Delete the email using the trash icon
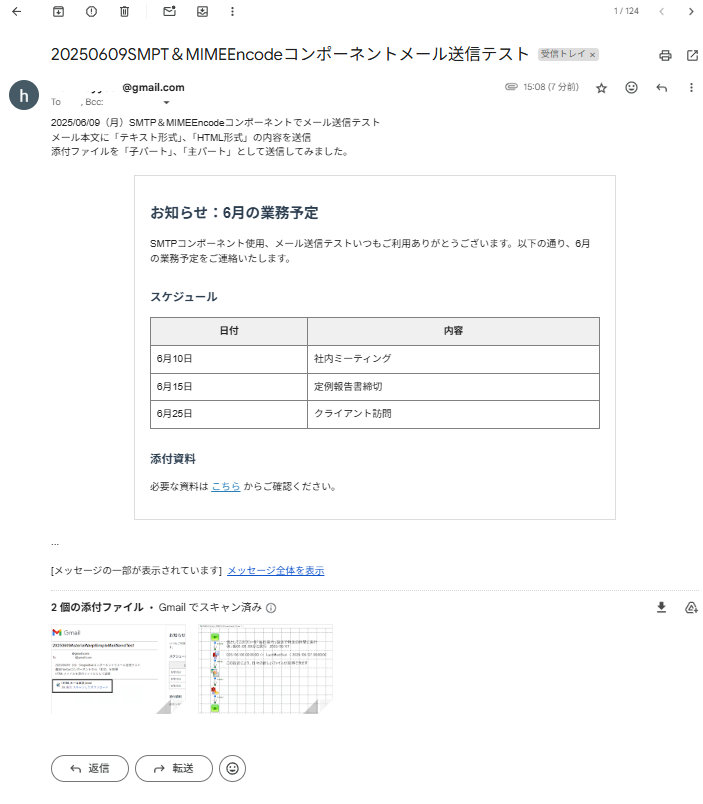The width and height of the screenshot is (703, 804). (x=124, y=11)
